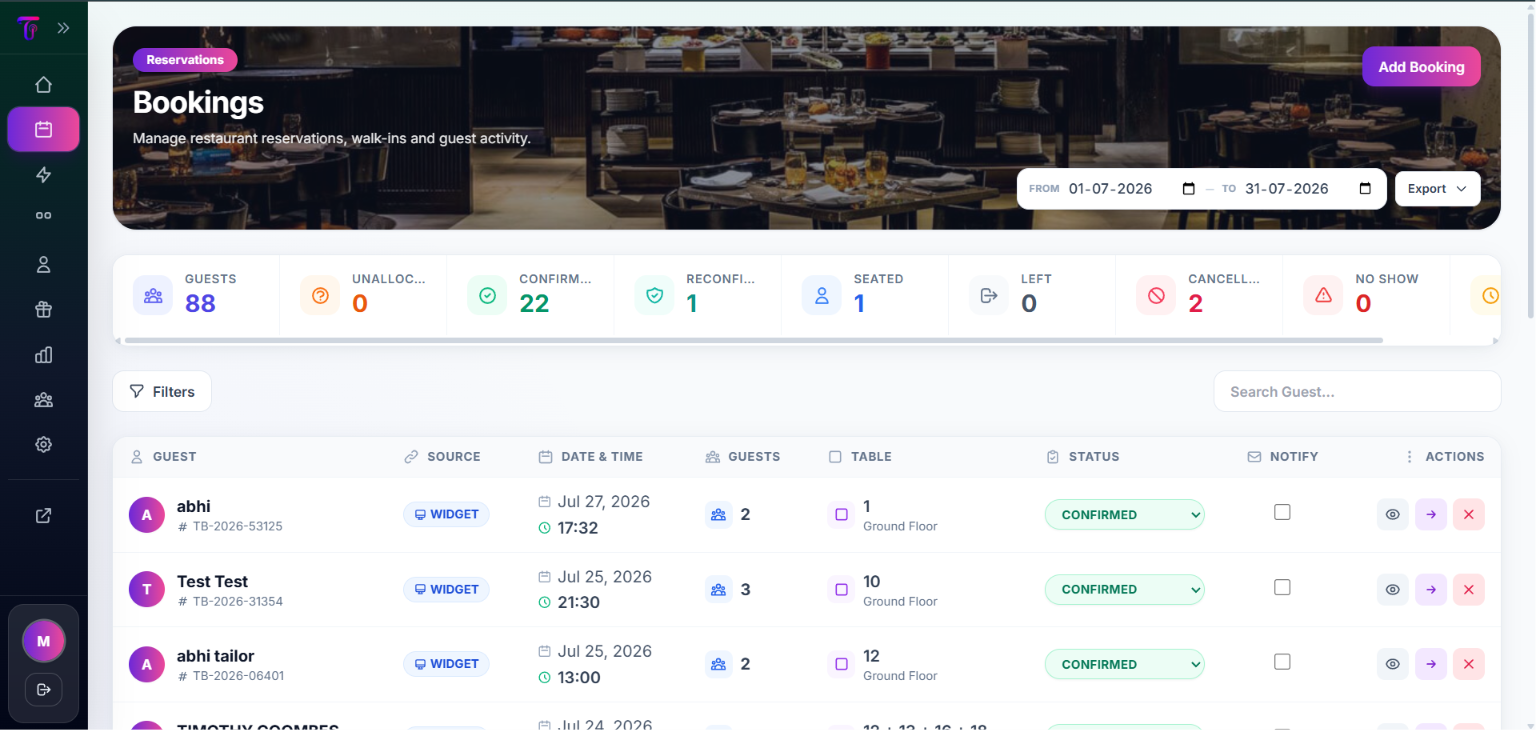Click the purple arrow for Test Test

pyautogui.click(x=1431, y=589)
